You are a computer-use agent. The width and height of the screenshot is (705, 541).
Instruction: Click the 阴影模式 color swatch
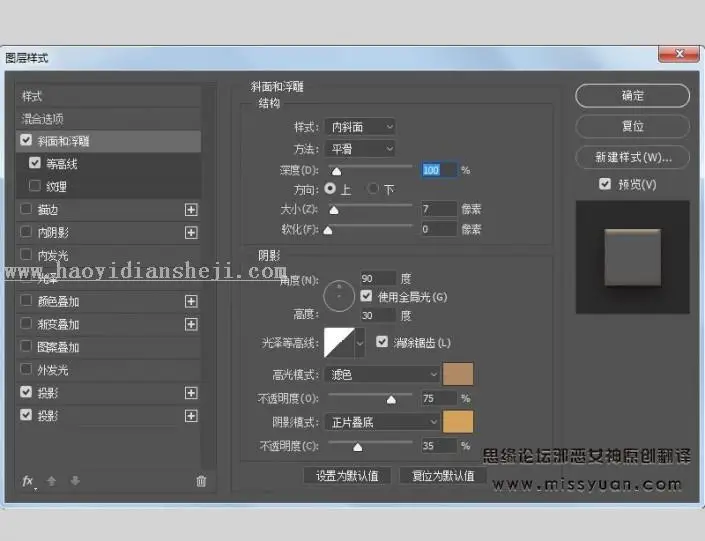[458, 422]
